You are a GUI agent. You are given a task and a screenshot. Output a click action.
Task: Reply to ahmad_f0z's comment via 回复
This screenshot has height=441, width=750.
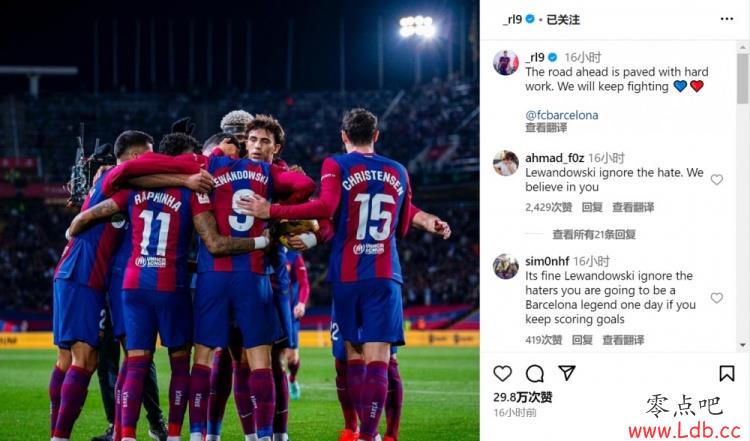(592, 207)
